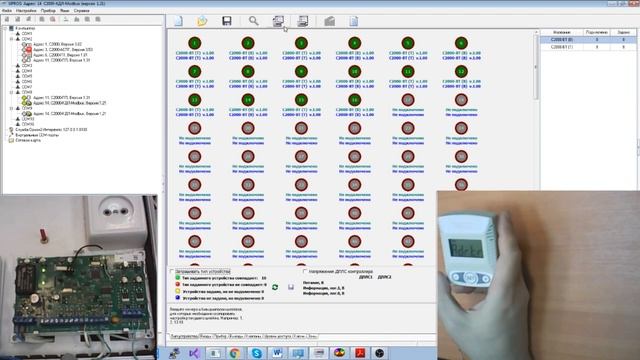Select the COM1 port node
This screenshot has width=640, height=360.
tap(27, 33)
